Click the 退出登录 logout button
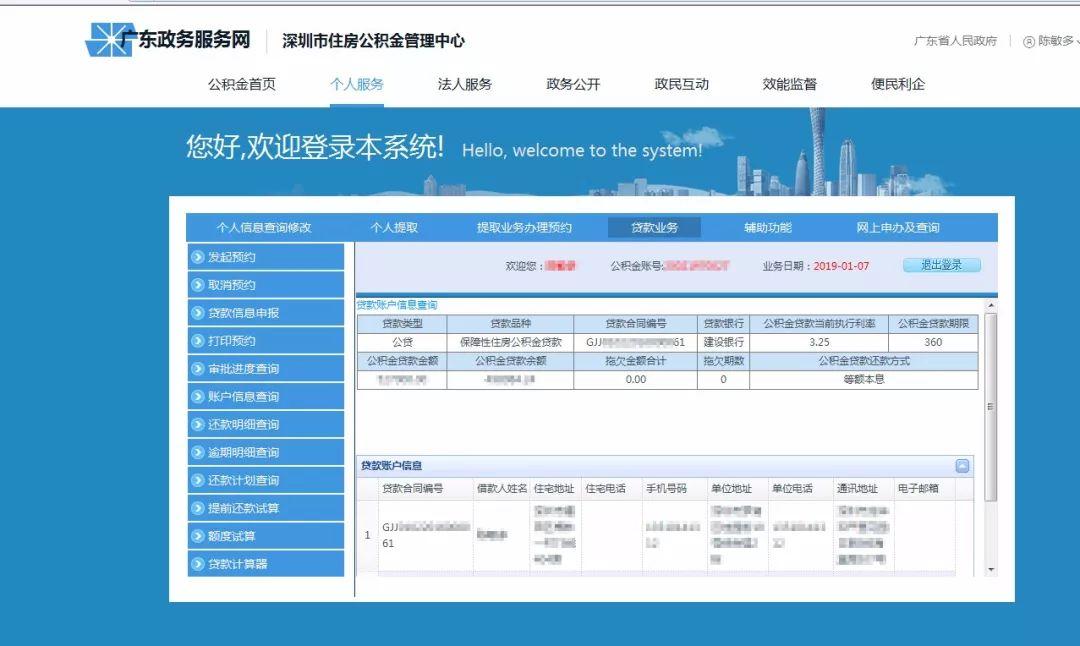This screenshot has width=1080, height=646. point(941,265)
